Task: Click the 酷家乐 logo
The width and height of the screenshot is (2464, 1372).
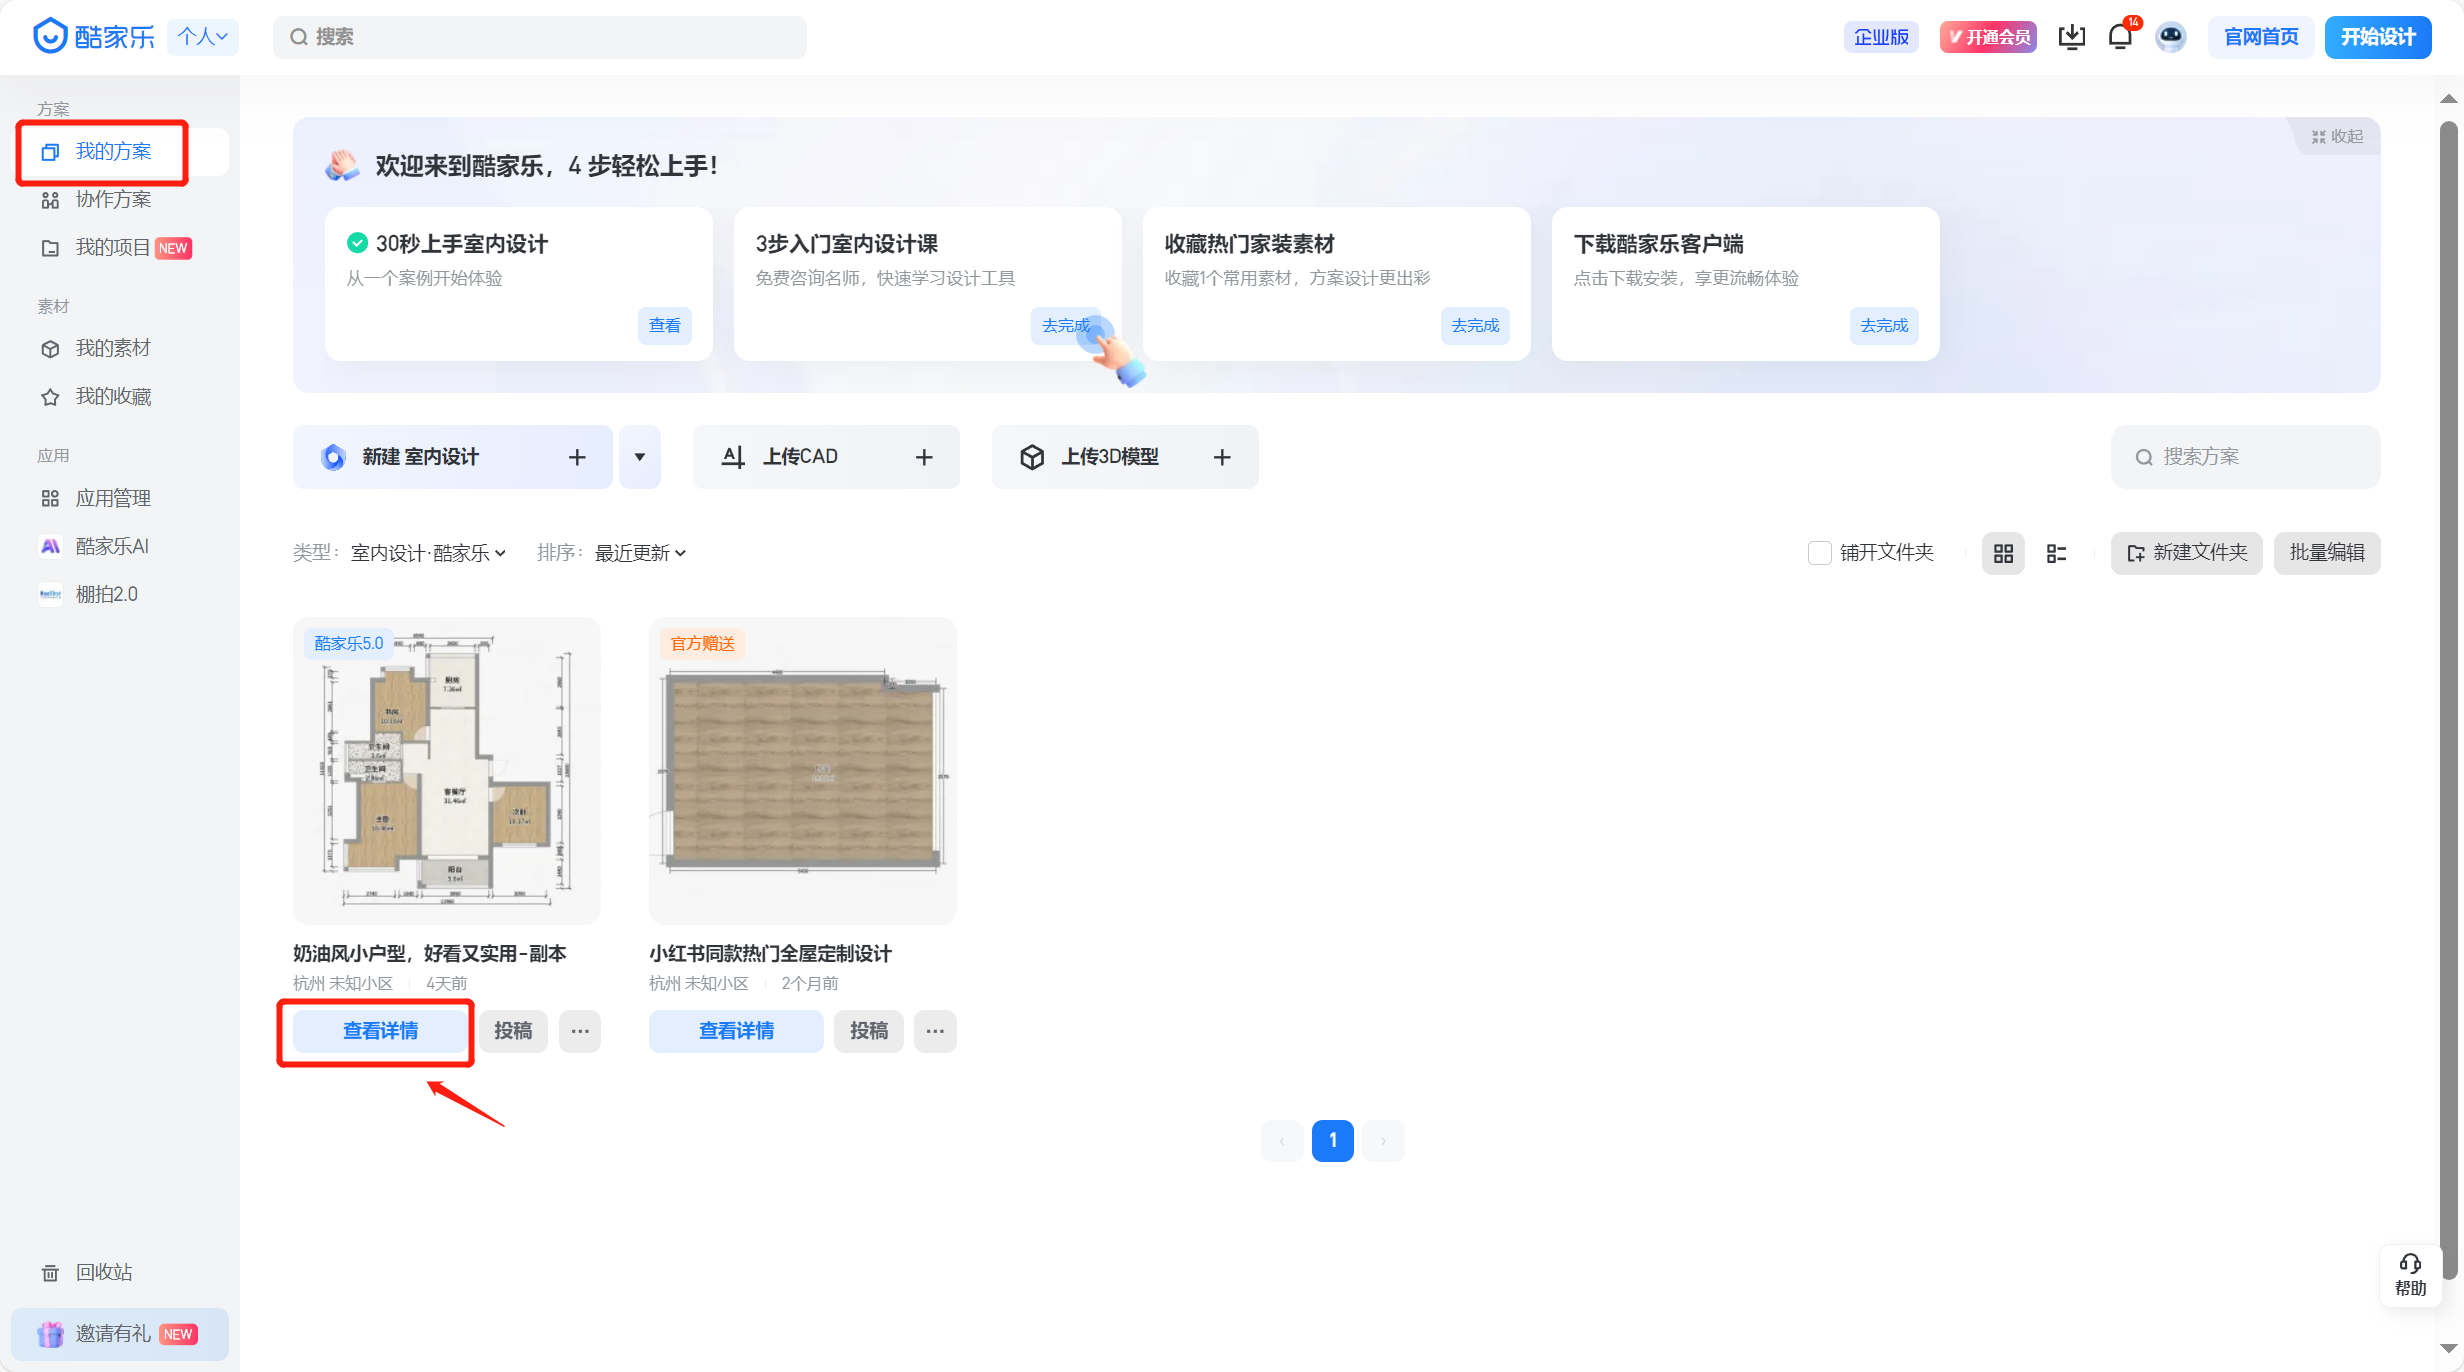Action: pos(94,37)
